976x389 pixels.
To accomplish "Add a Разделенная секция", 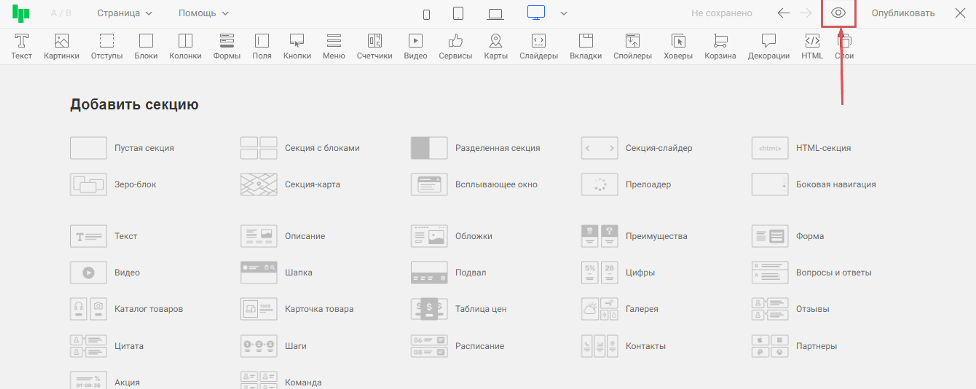I will tap(476, 148).
